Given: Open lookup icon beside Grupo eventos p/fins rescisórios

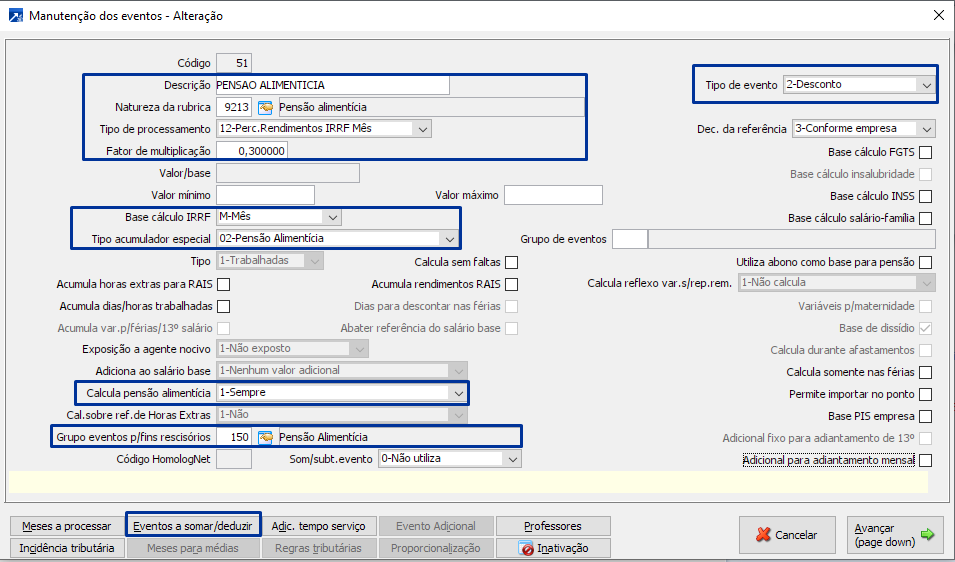Looking at the screenshot, I should coord(265,437).
